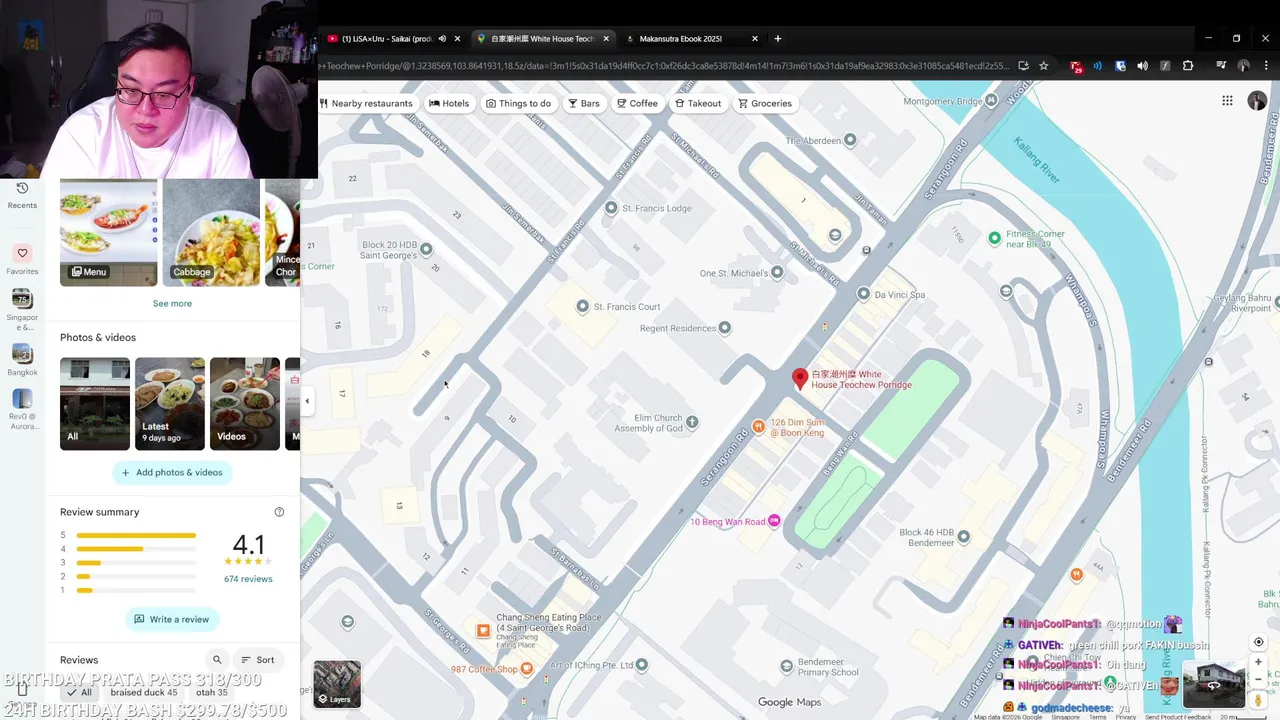Click the See more link
Image resolution: width=1280 pixels, height=720 pixels.
[172, 303]
